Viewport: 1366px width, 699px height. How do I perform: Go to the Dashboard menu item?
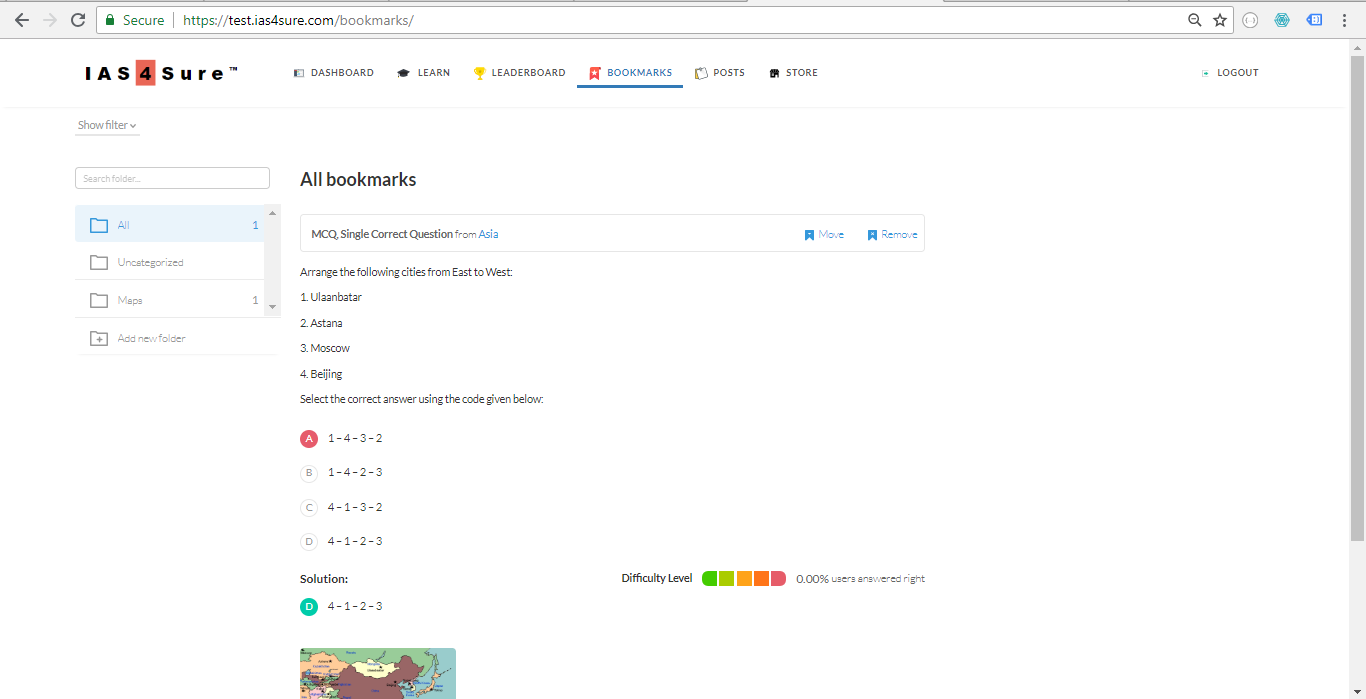point(333,73)
